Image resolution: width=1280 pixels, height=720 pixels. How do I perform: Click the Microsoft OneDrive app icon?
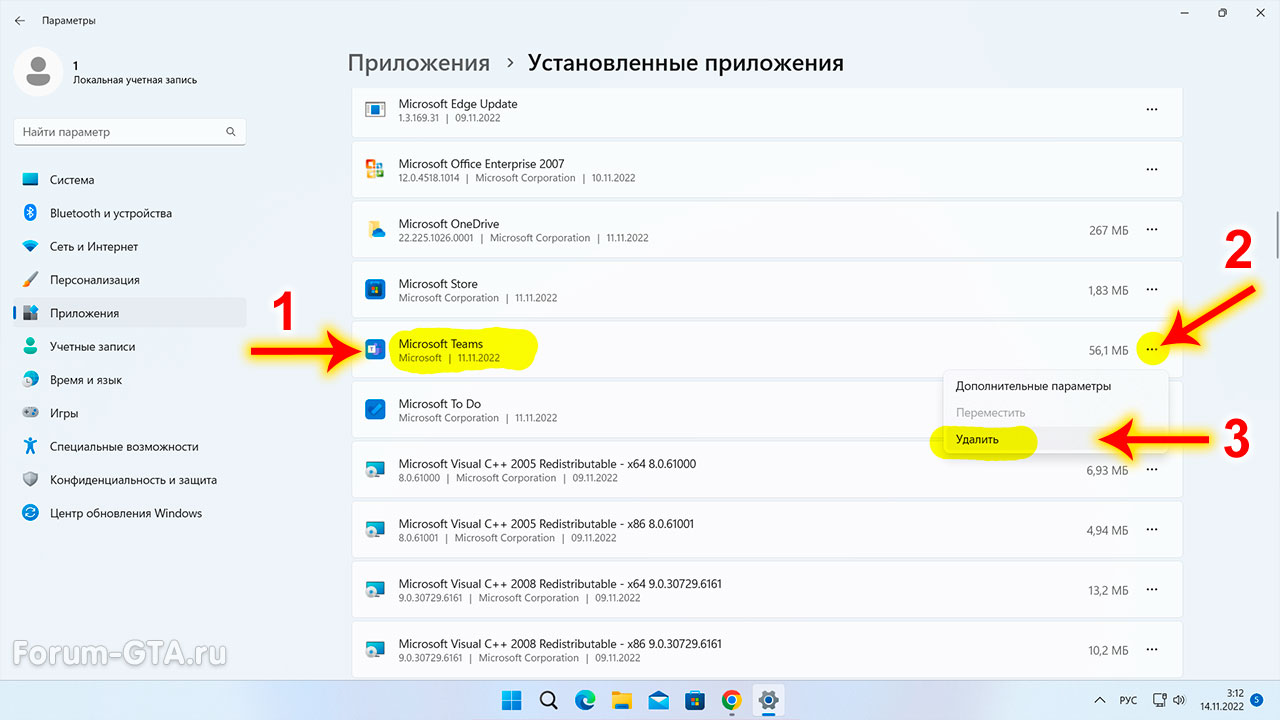click(x=375, y=230)
